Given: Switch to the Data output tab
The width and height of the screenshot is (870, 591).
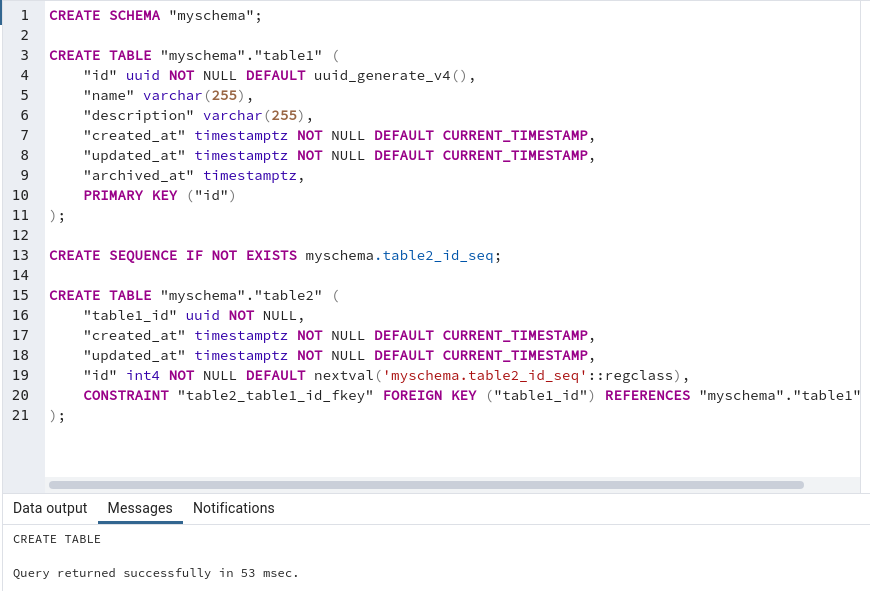Looking at the screenshot, I should [x=50, y=508].
